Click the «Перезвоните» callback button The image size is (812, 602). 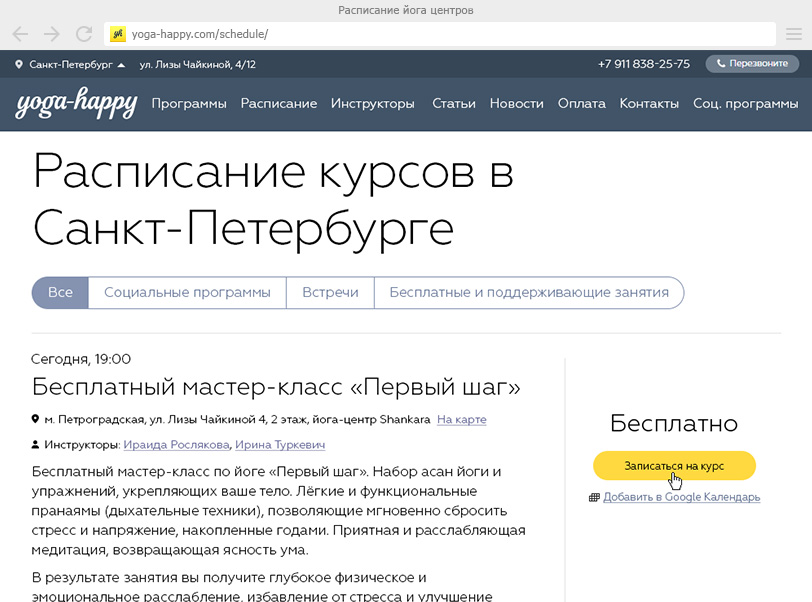(x=752, y=64)
